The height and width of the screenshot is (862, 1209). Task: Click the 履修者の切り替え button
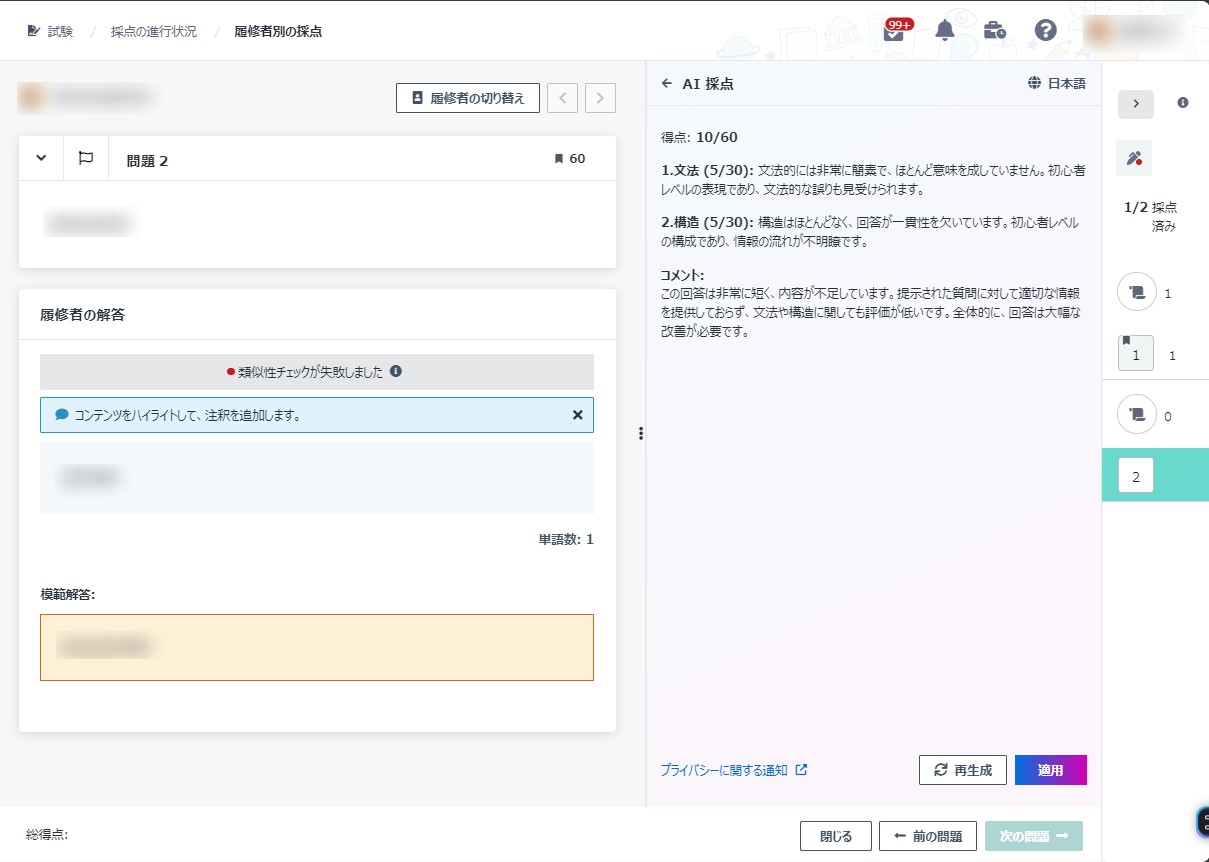tap(467, 98)
